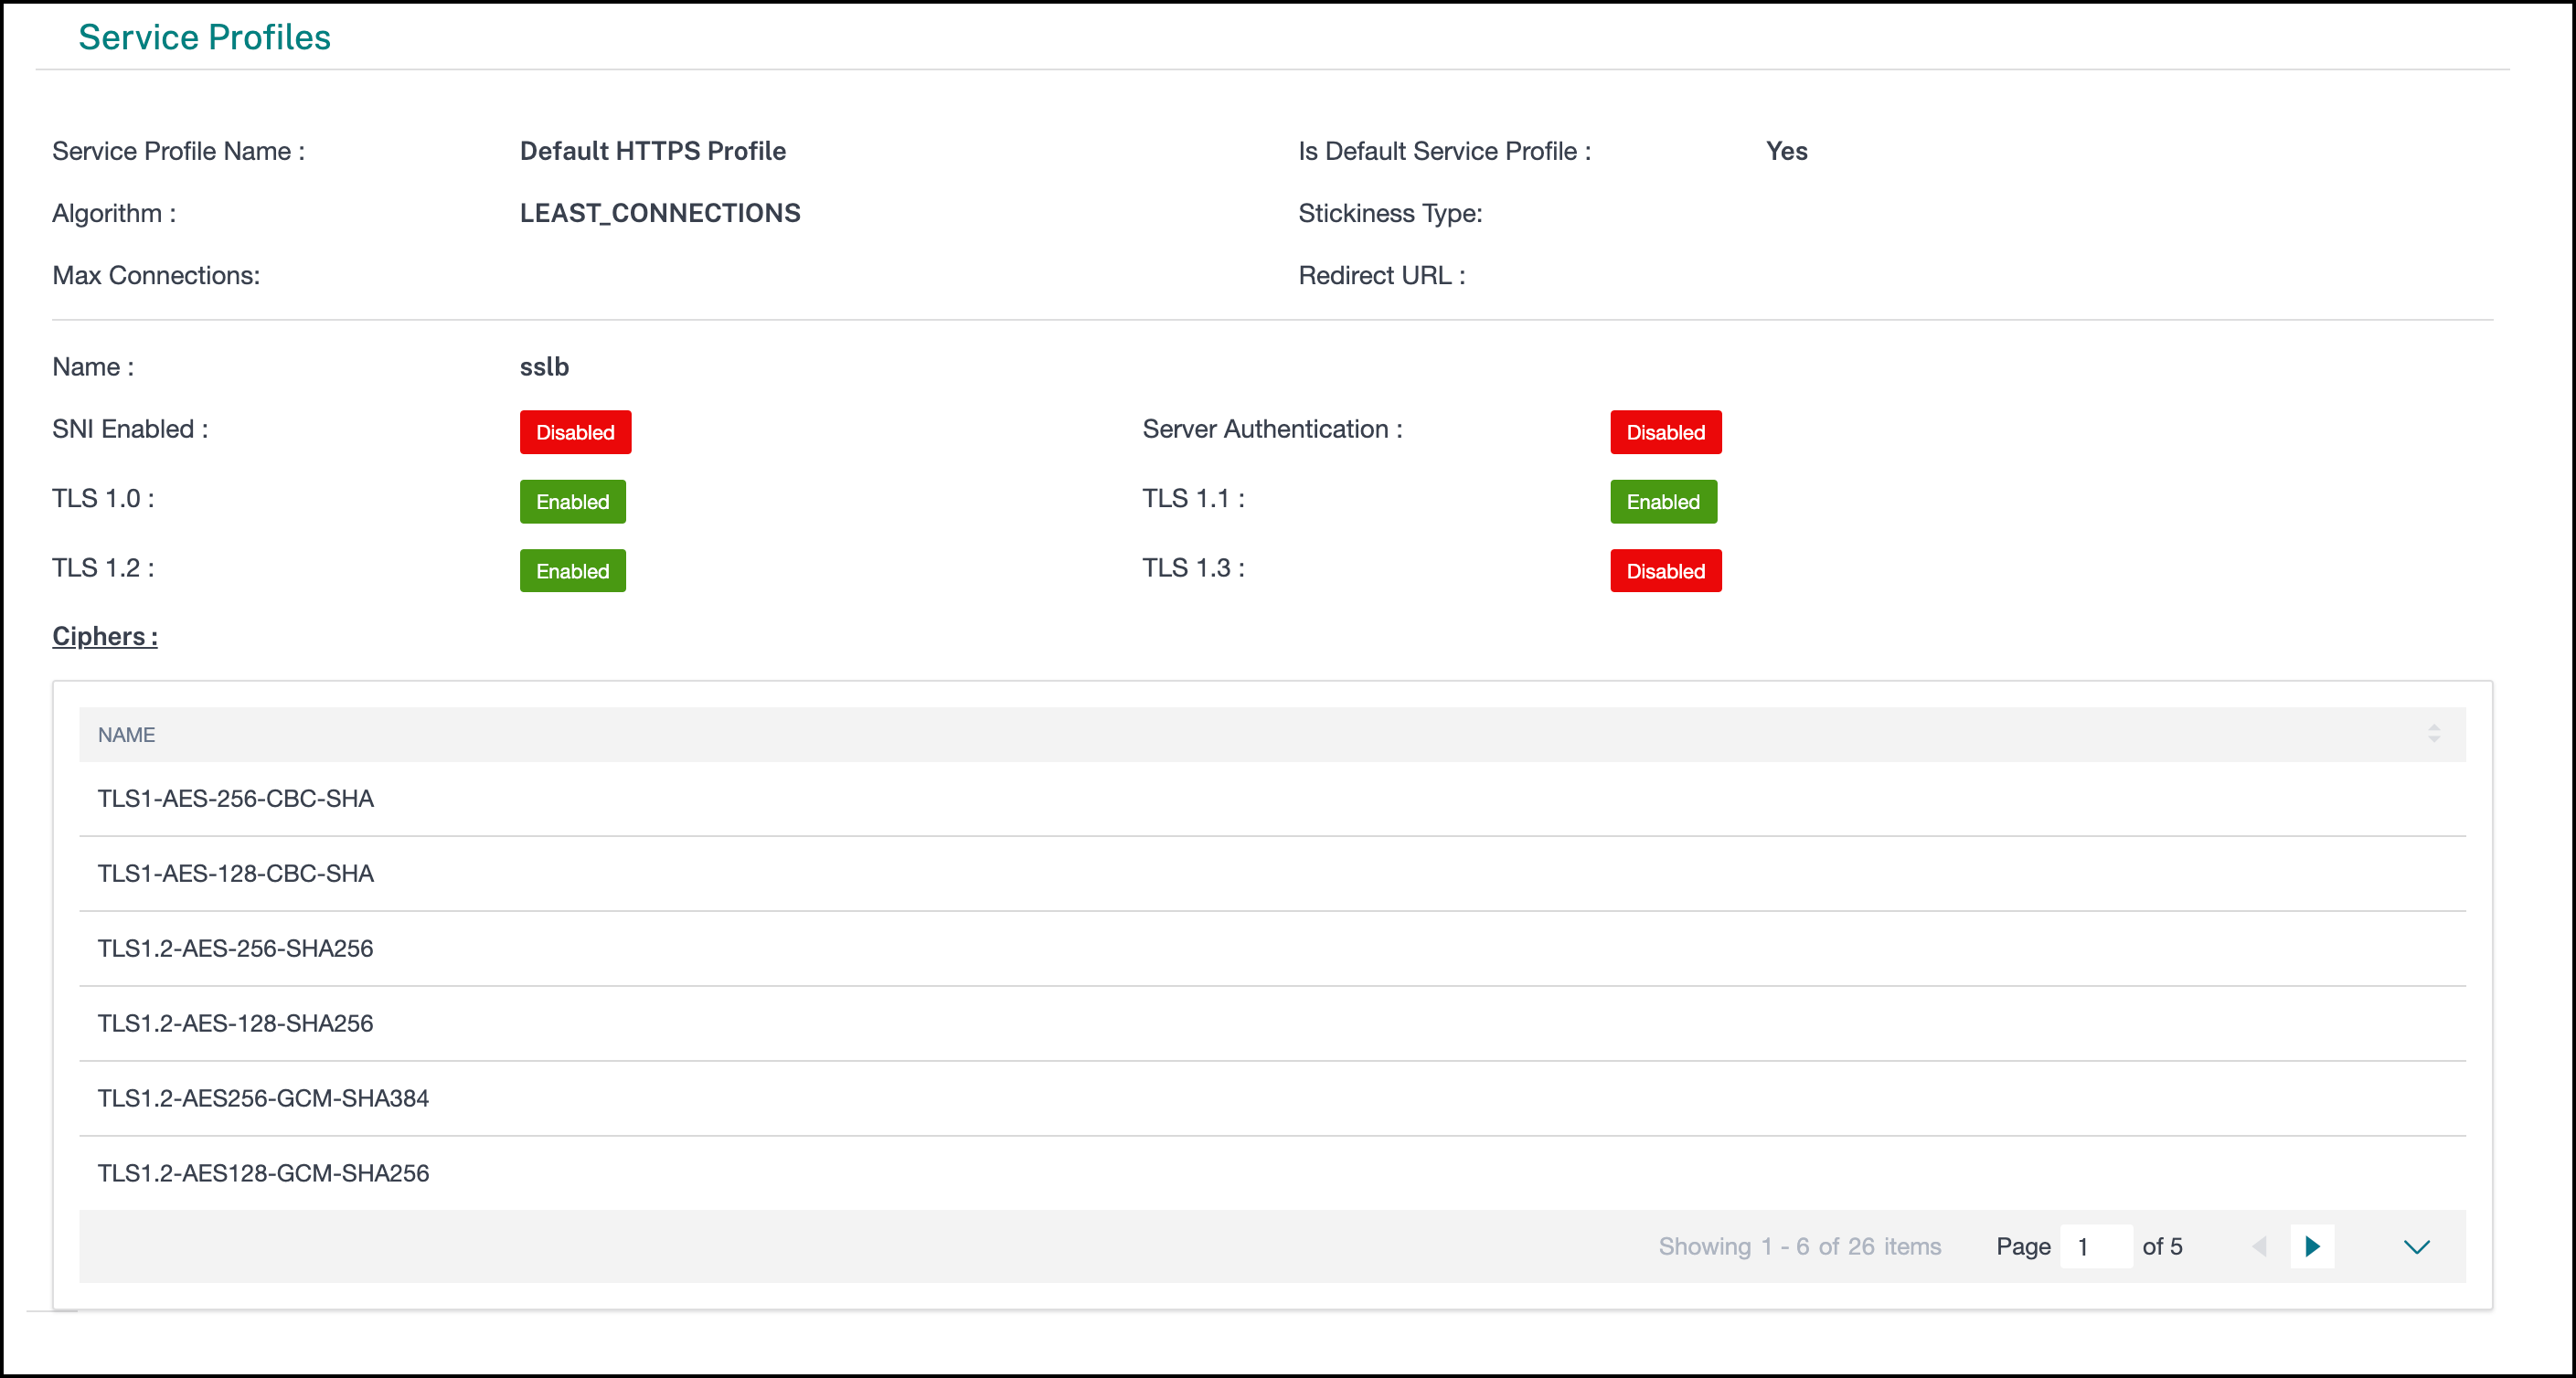Image resolution: width=2576 pixels, height=1378 pixels.
Task: Select TLS1.2-AES-128-SHA256 cipher row
Action: [1272, 1023]
